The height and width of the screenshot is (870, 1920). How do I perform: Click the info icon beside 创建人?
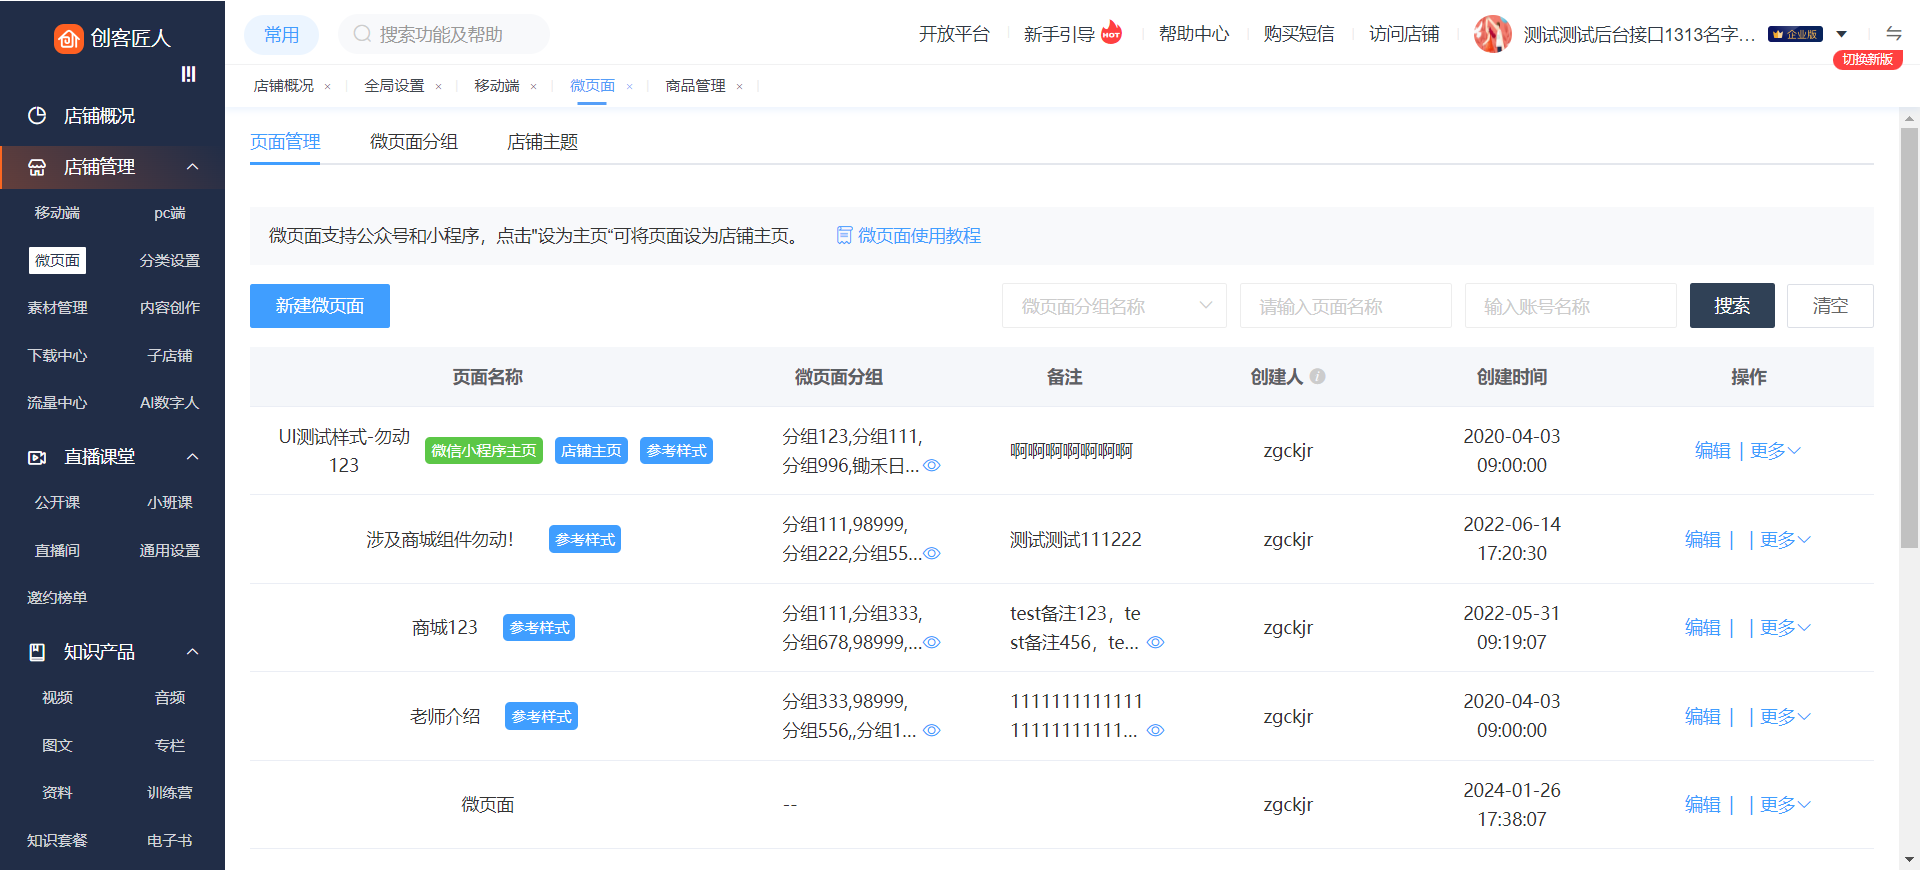click(1318, 377)
